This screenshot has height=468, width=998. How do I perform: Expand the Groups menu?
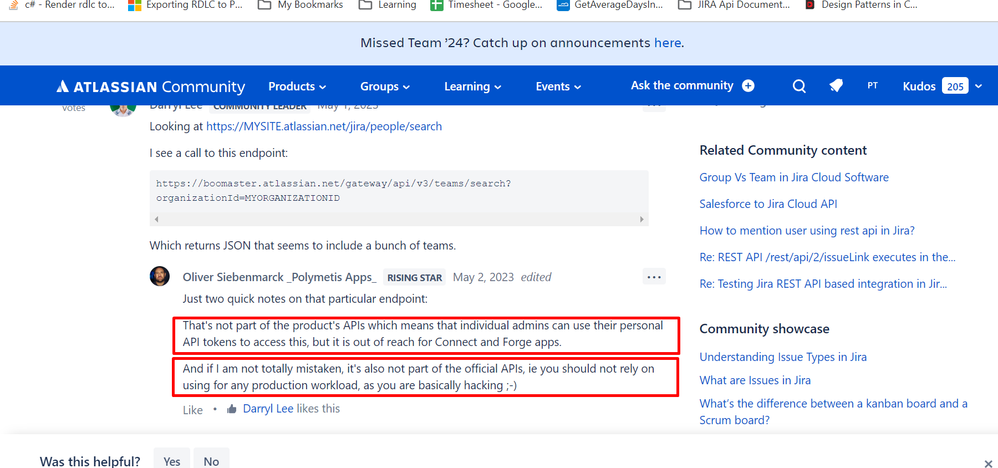(385, 87)
